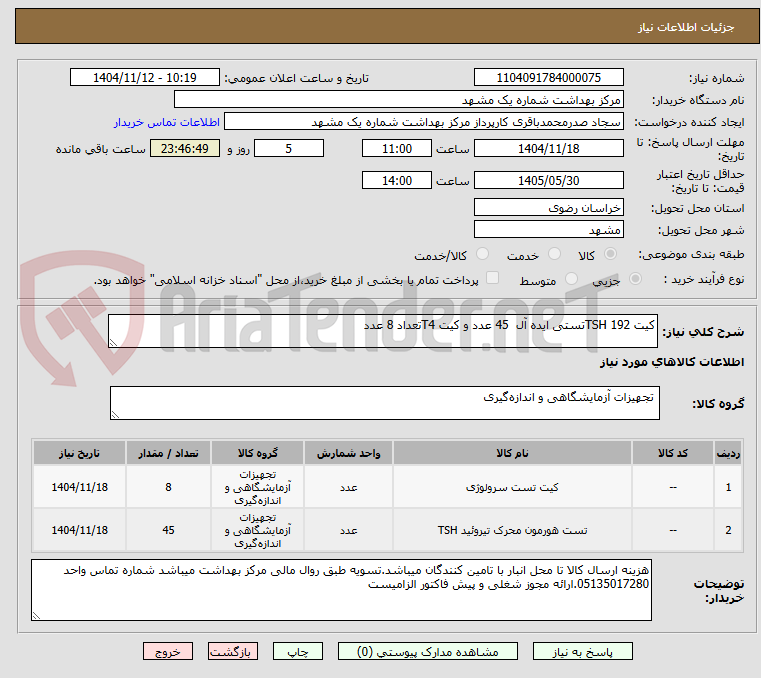The height and width of the screenshot is (678, 761).
Task: Click the remaining days field showing 5
Action: 289,148
